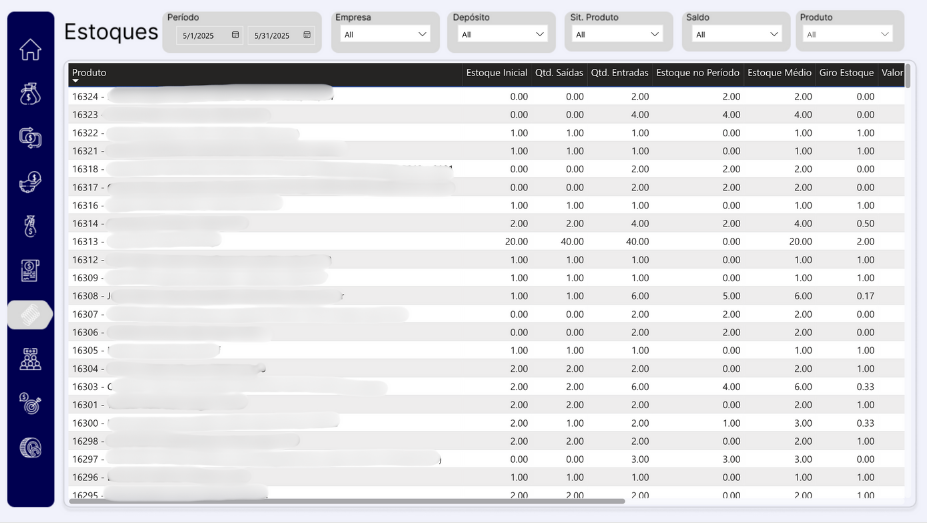Image resolution: width=927 pixels, height=523 pixels.
Task: Select product row 16305
Action: tap(486, 350)
